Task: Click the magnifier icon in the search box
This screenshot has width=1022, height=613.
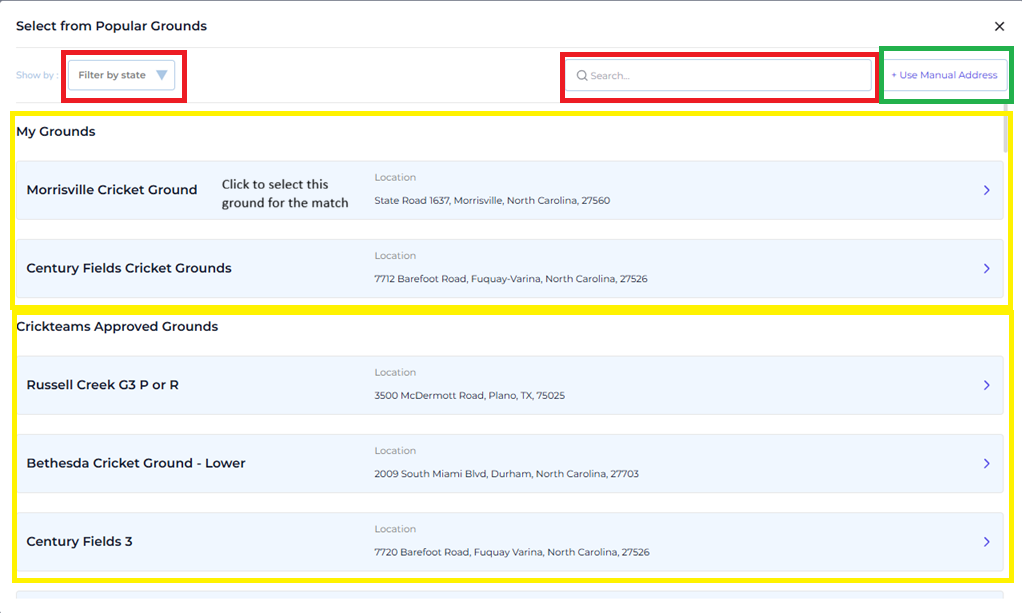Action: tap(581, 76)
